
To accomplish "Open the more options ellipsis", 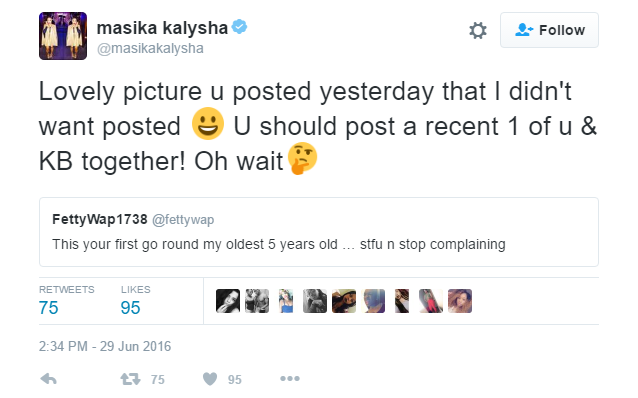I will [290, 379].
